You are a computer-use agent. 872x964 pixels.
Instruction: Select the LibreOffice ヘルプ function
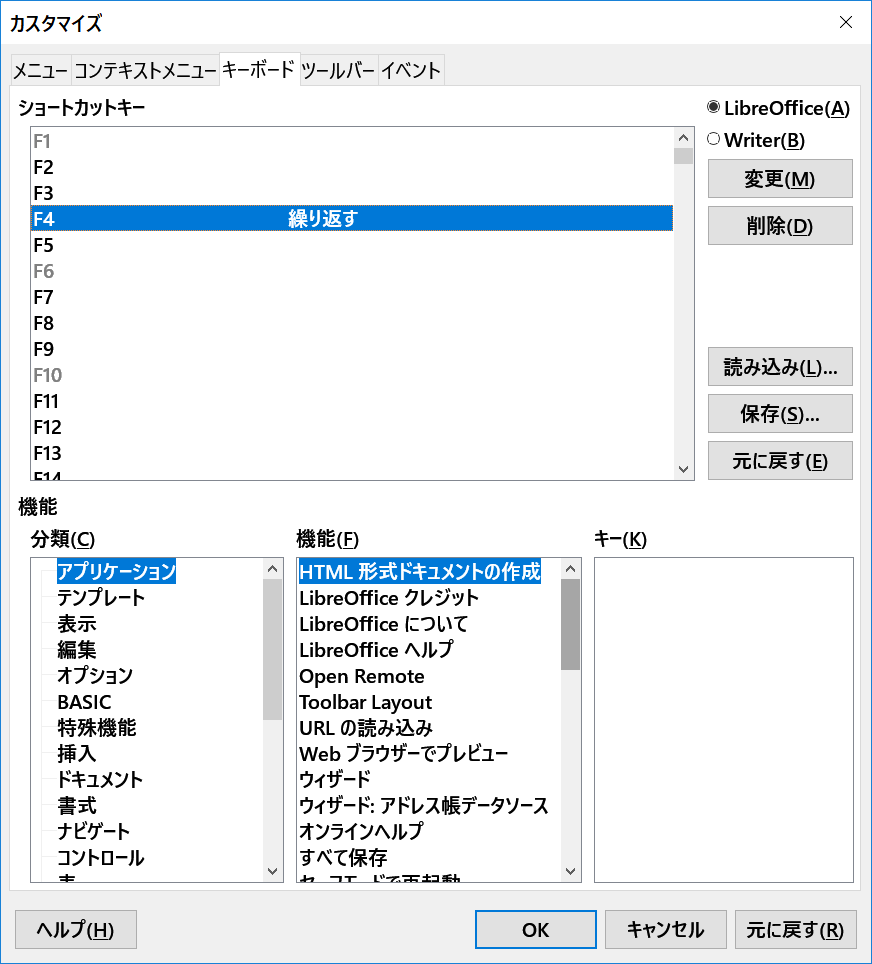(376, 650)
